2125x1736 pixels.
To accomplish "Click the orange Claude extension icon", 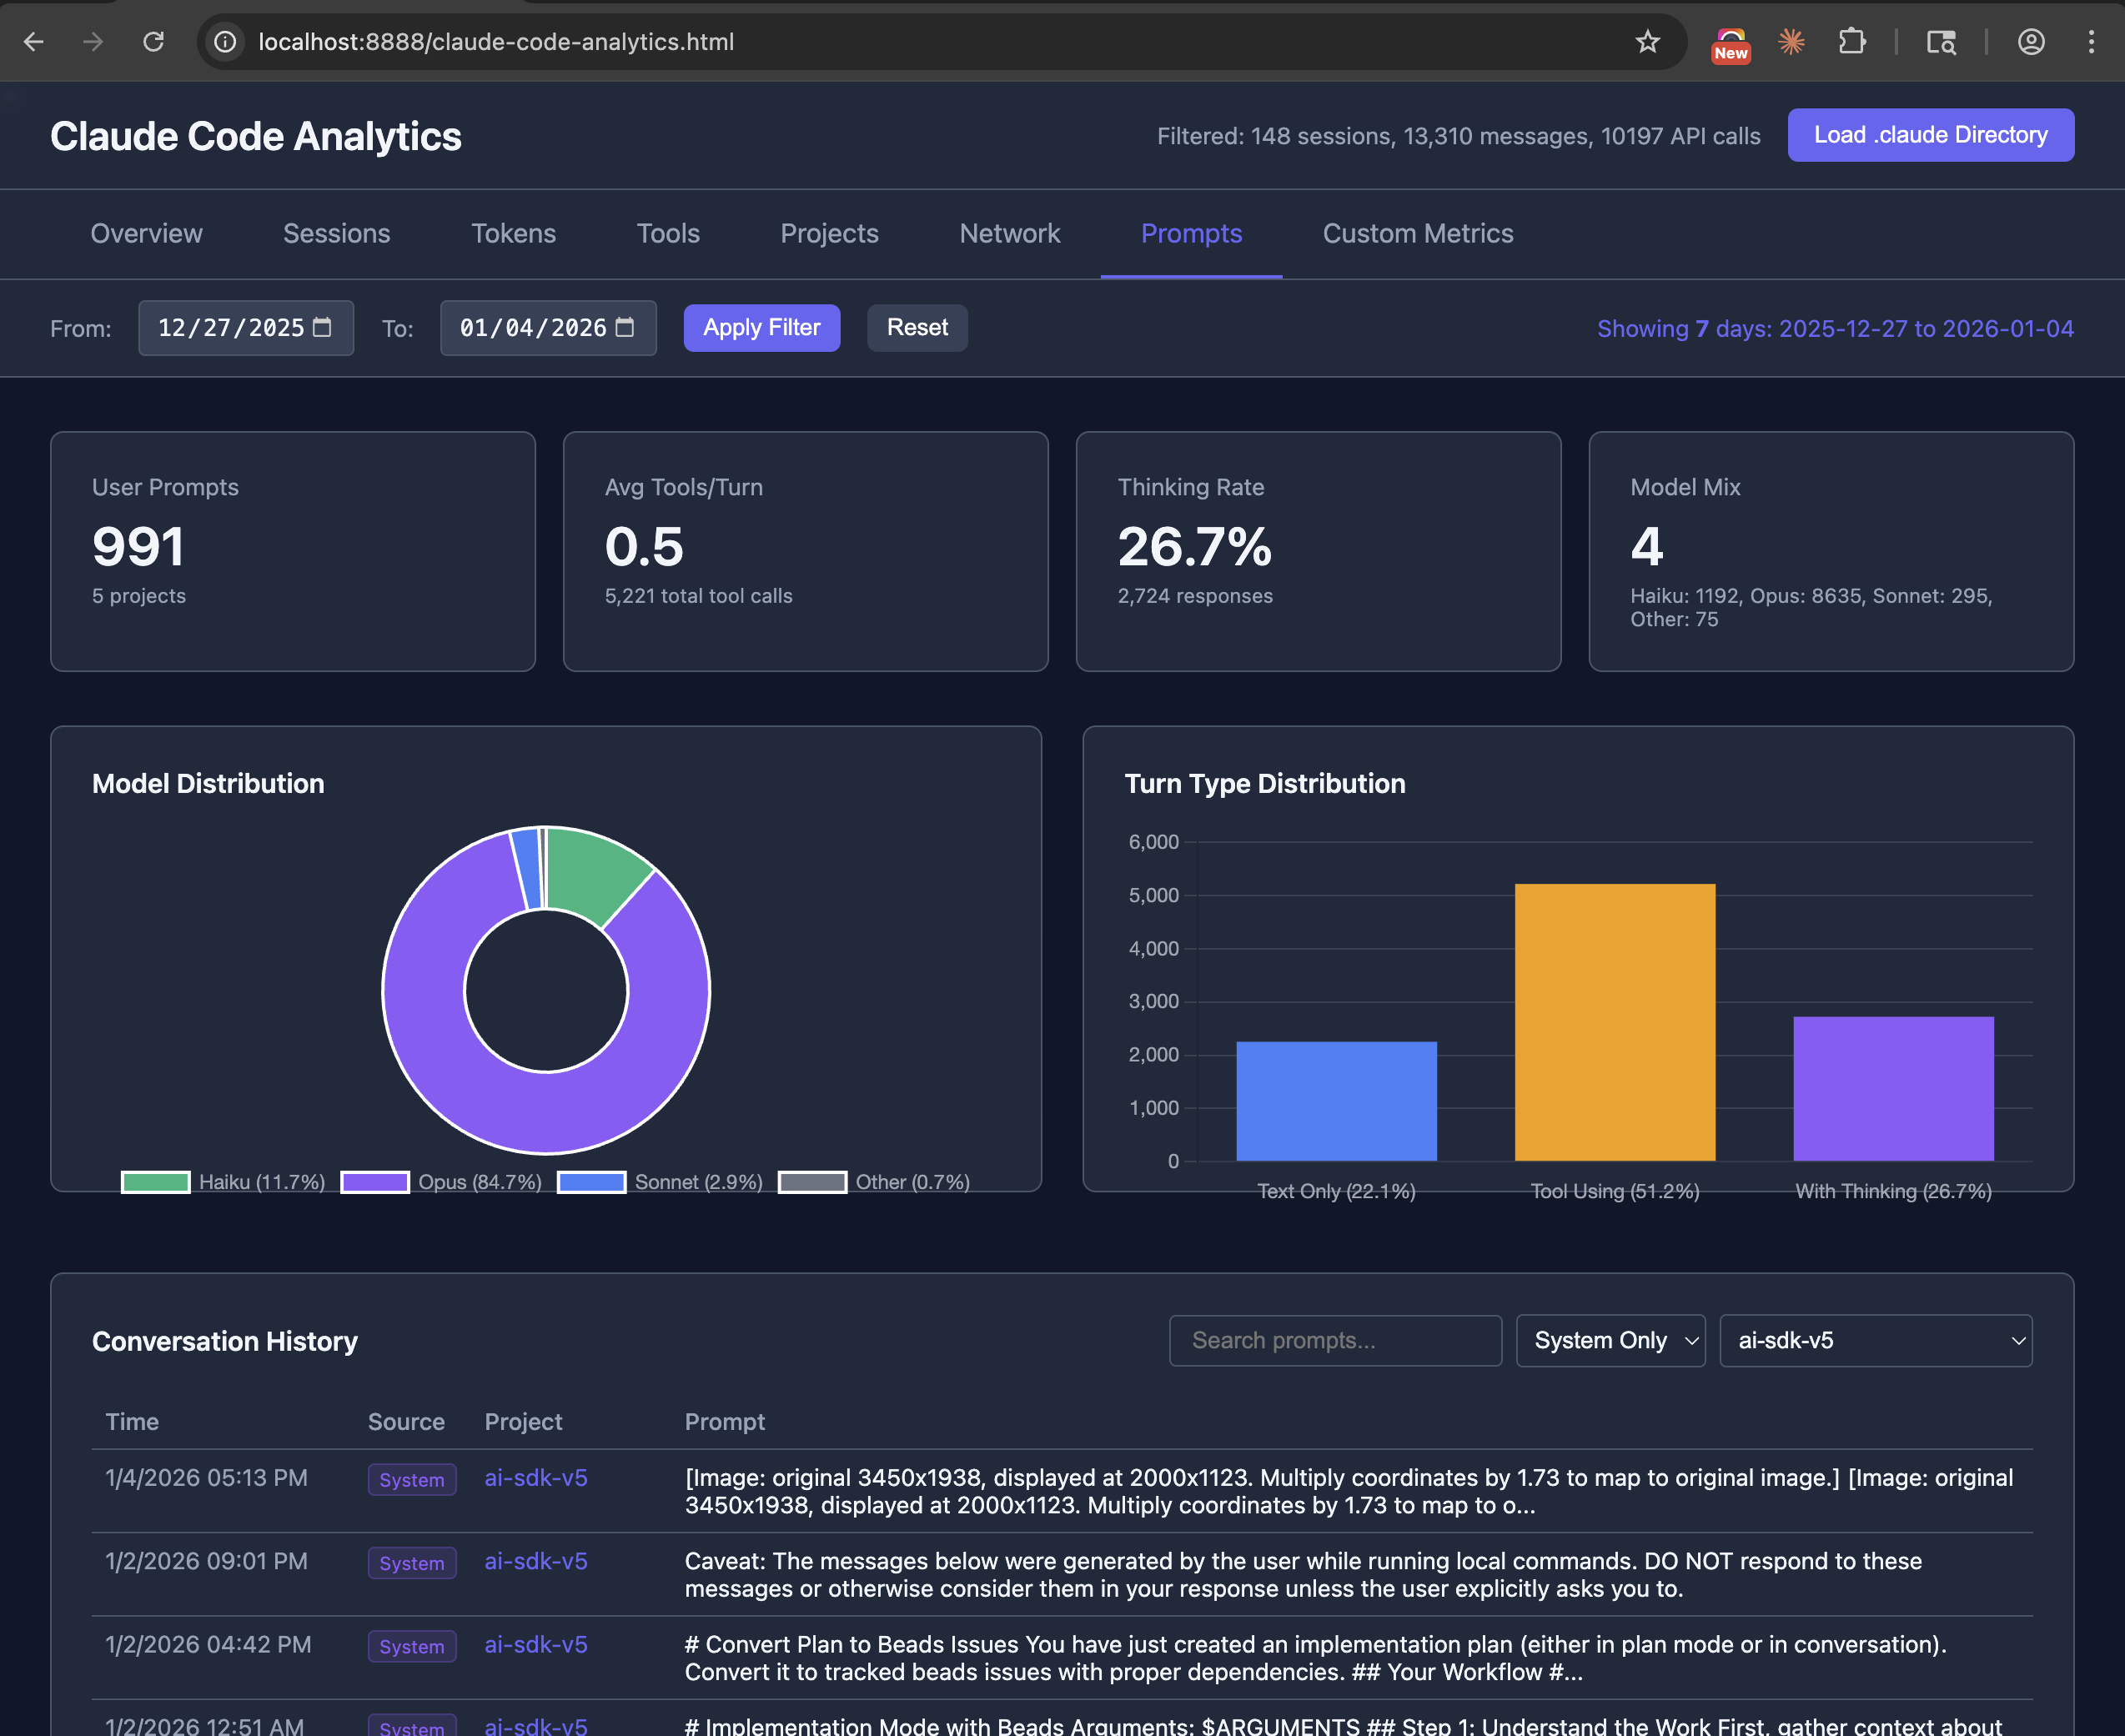I will 1791,42.
